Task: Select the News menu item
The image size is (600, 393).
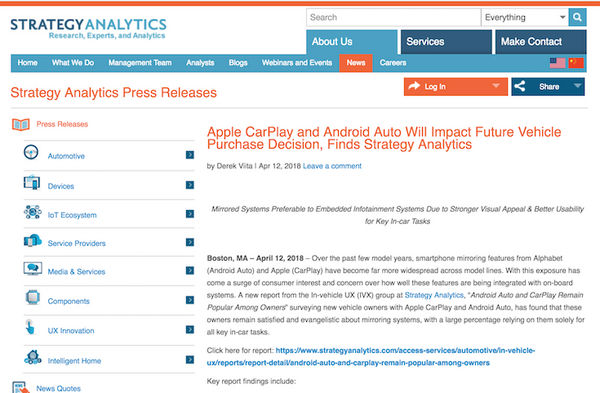Action: [x=356, y=63]
